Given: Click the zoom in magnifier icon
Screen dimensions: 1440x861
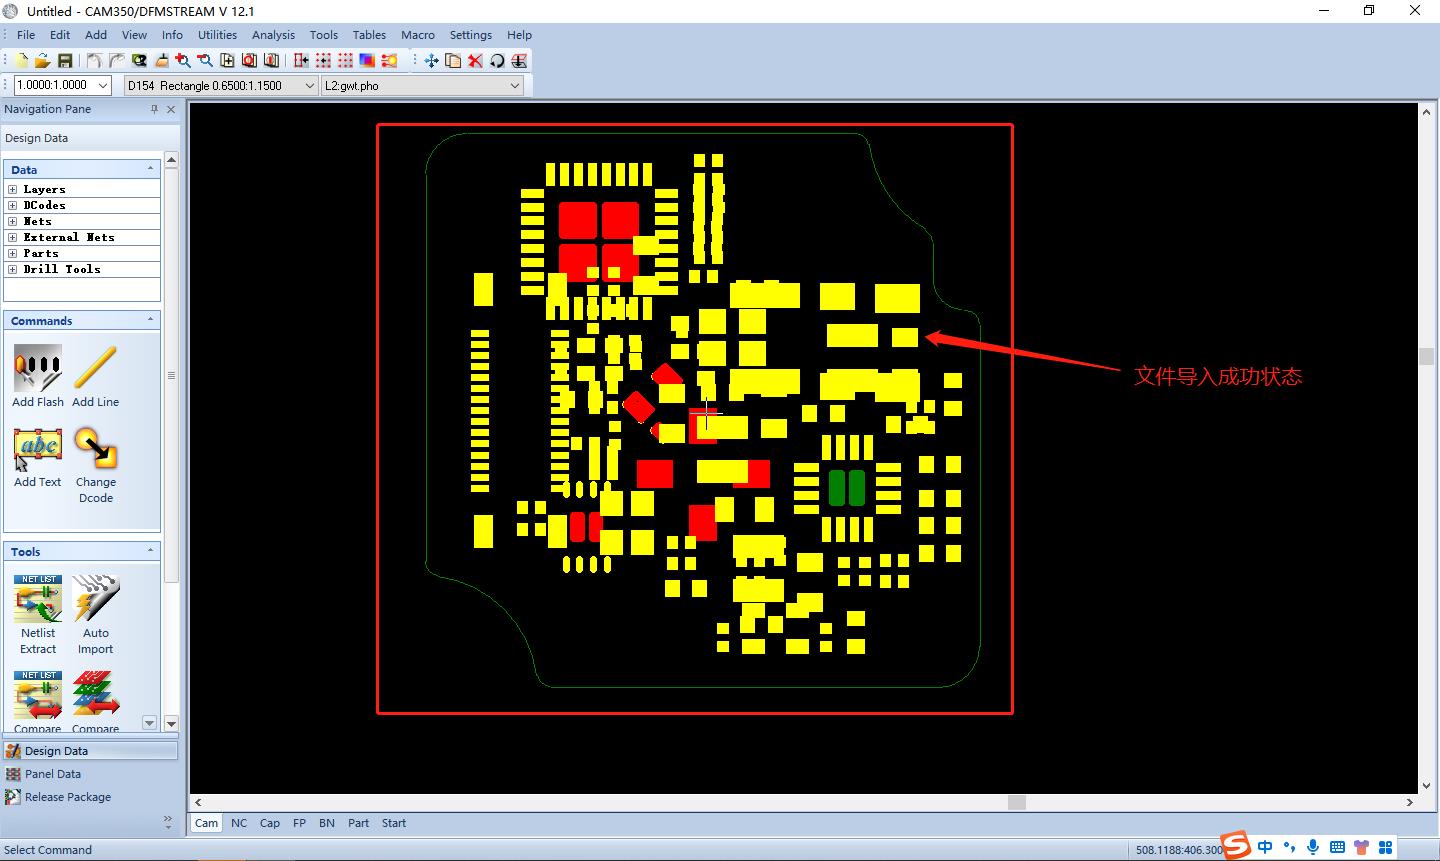Looking at the screenshot, I should (183, 61).
